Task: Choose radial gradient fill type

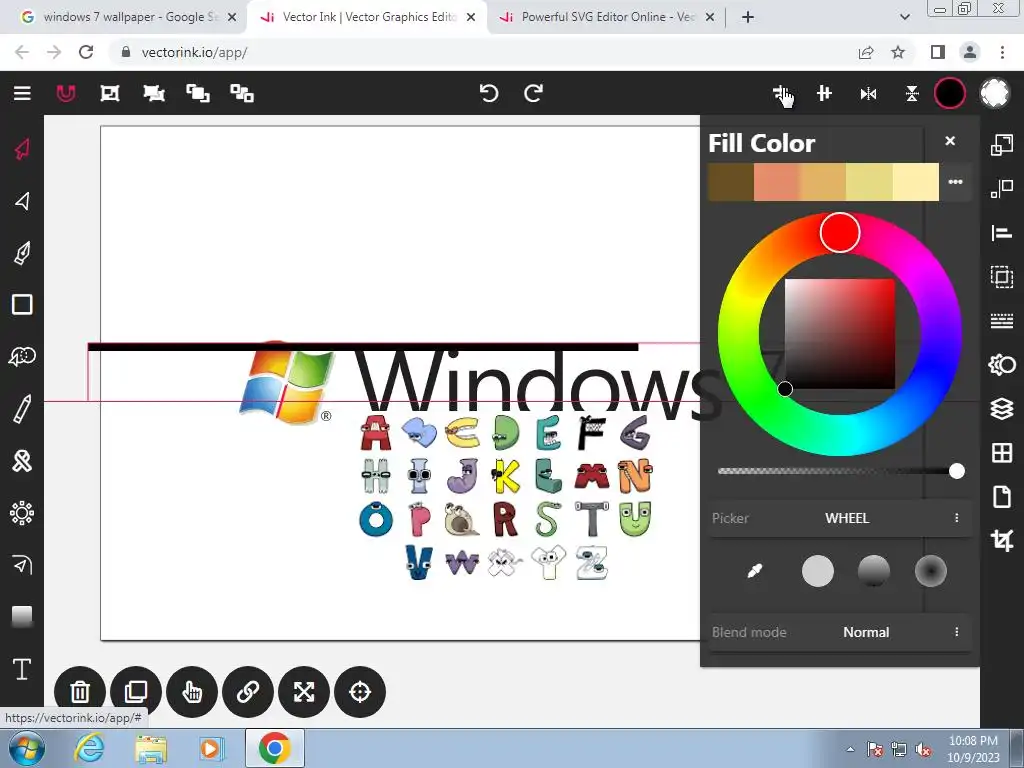Action: pyautogui.click(x=931, y=571)
